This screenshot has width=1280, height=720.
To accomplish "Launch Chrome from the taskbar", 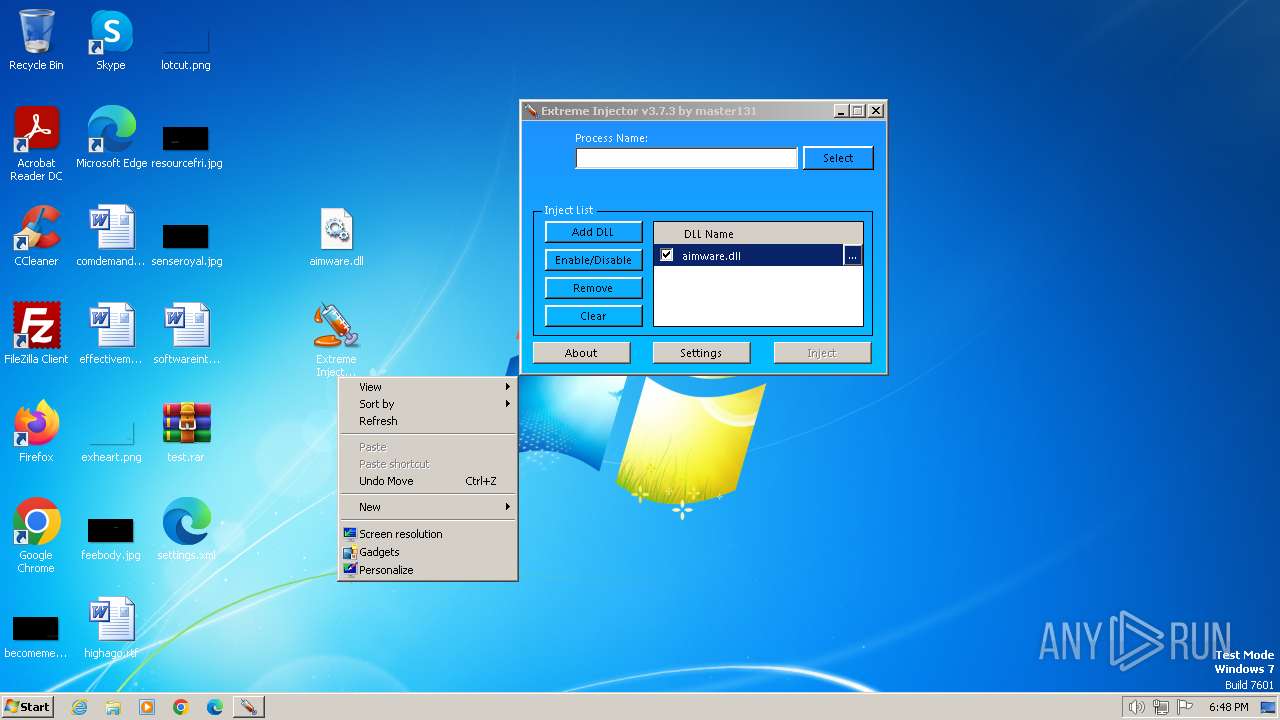I will coord(181,707).
